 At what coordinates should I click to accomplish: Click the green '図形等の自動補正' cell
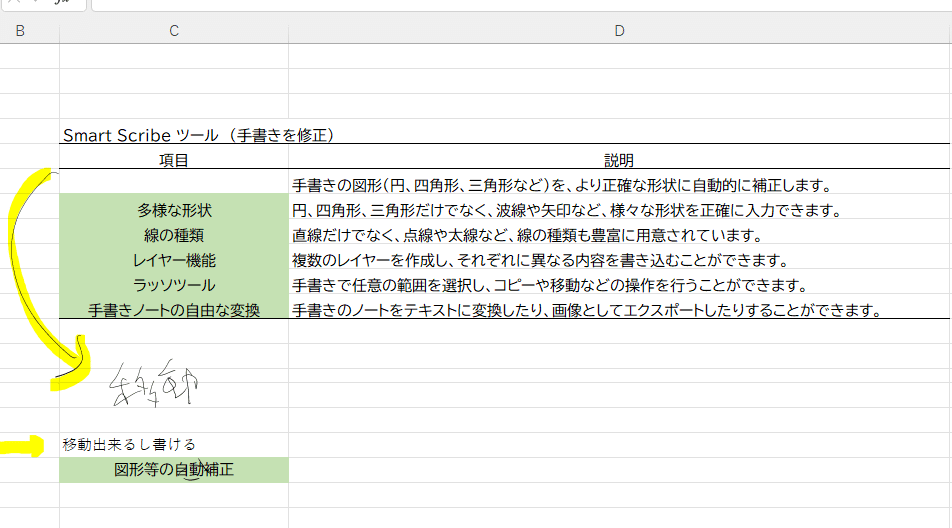(x=174, y=470)
